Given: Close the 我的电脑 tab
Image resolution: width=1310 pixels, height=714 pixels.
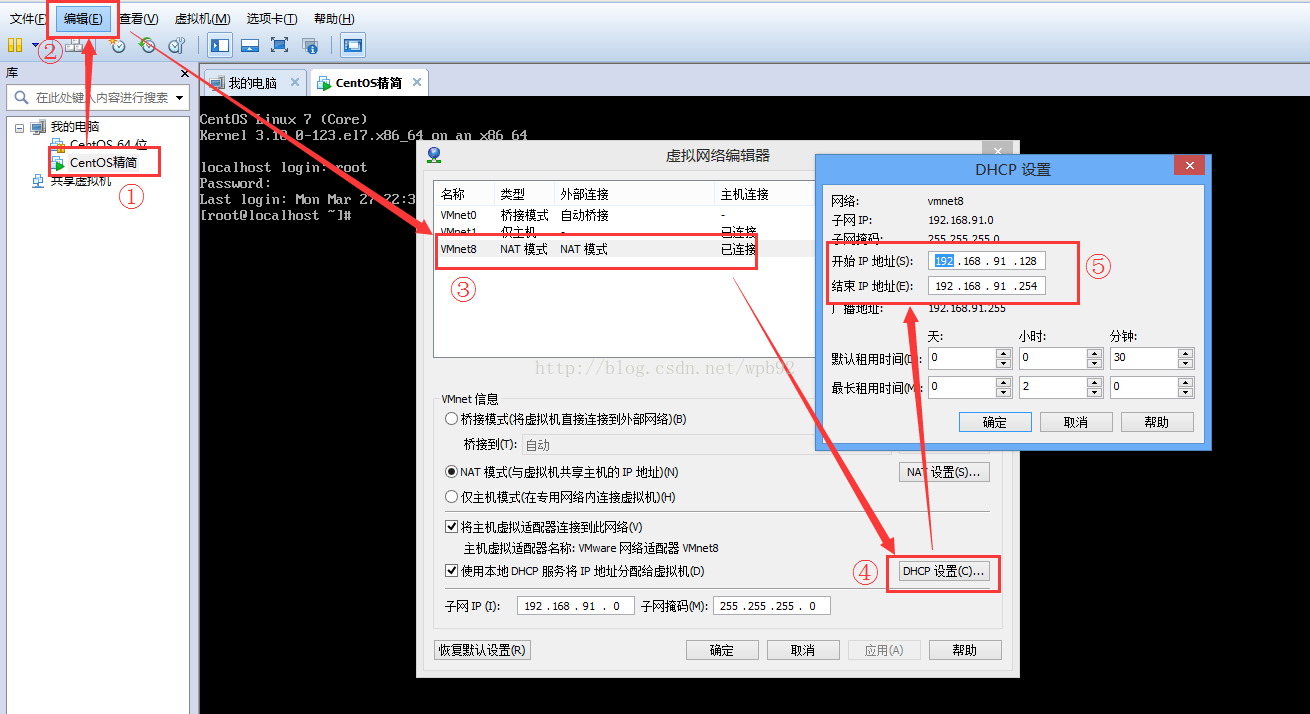Looking at the screenshot, I should pyautogui.click(x=294, y=82).
